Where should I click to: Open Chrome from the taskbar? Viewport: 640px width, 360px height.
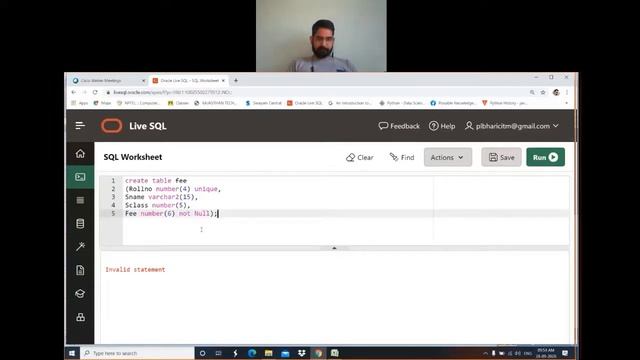(318, 353)
